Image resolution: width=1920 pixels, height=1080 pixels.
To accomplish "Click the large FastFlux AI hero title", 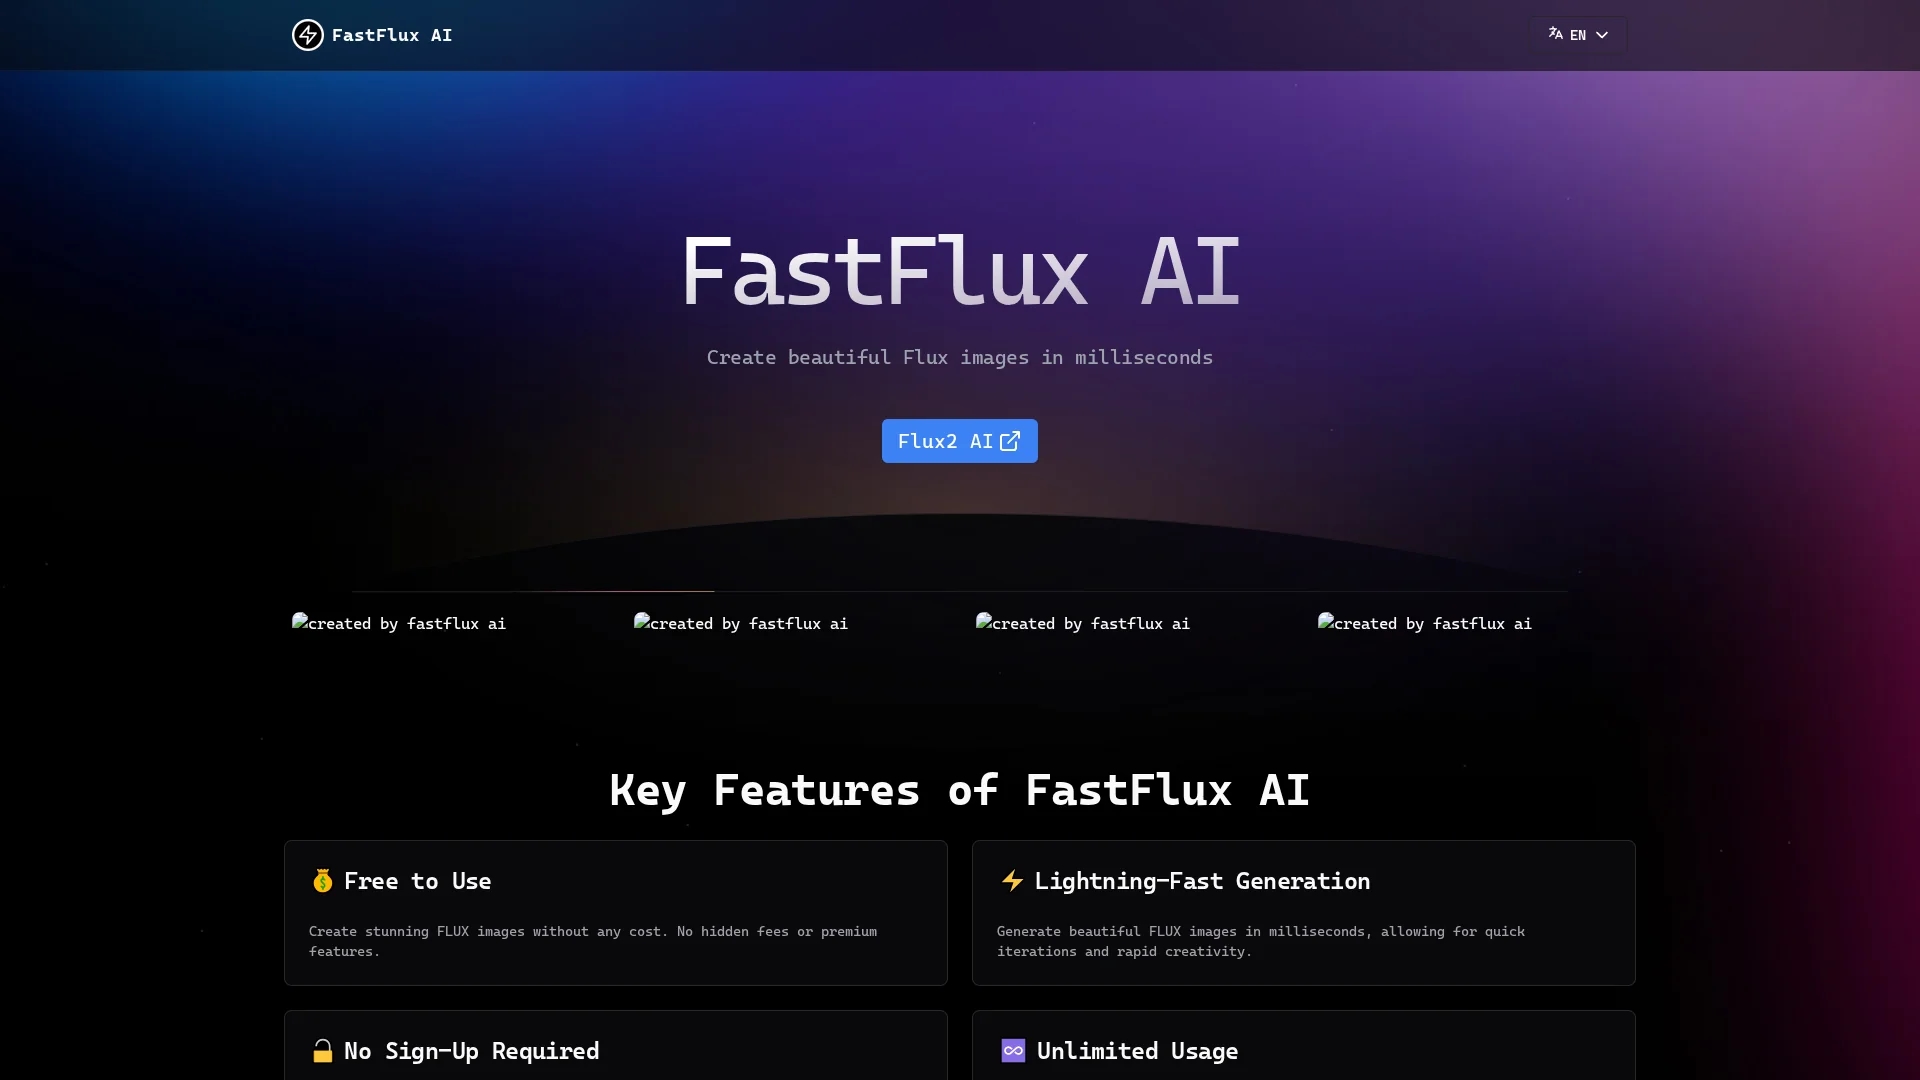I will (x=960, y=271).
